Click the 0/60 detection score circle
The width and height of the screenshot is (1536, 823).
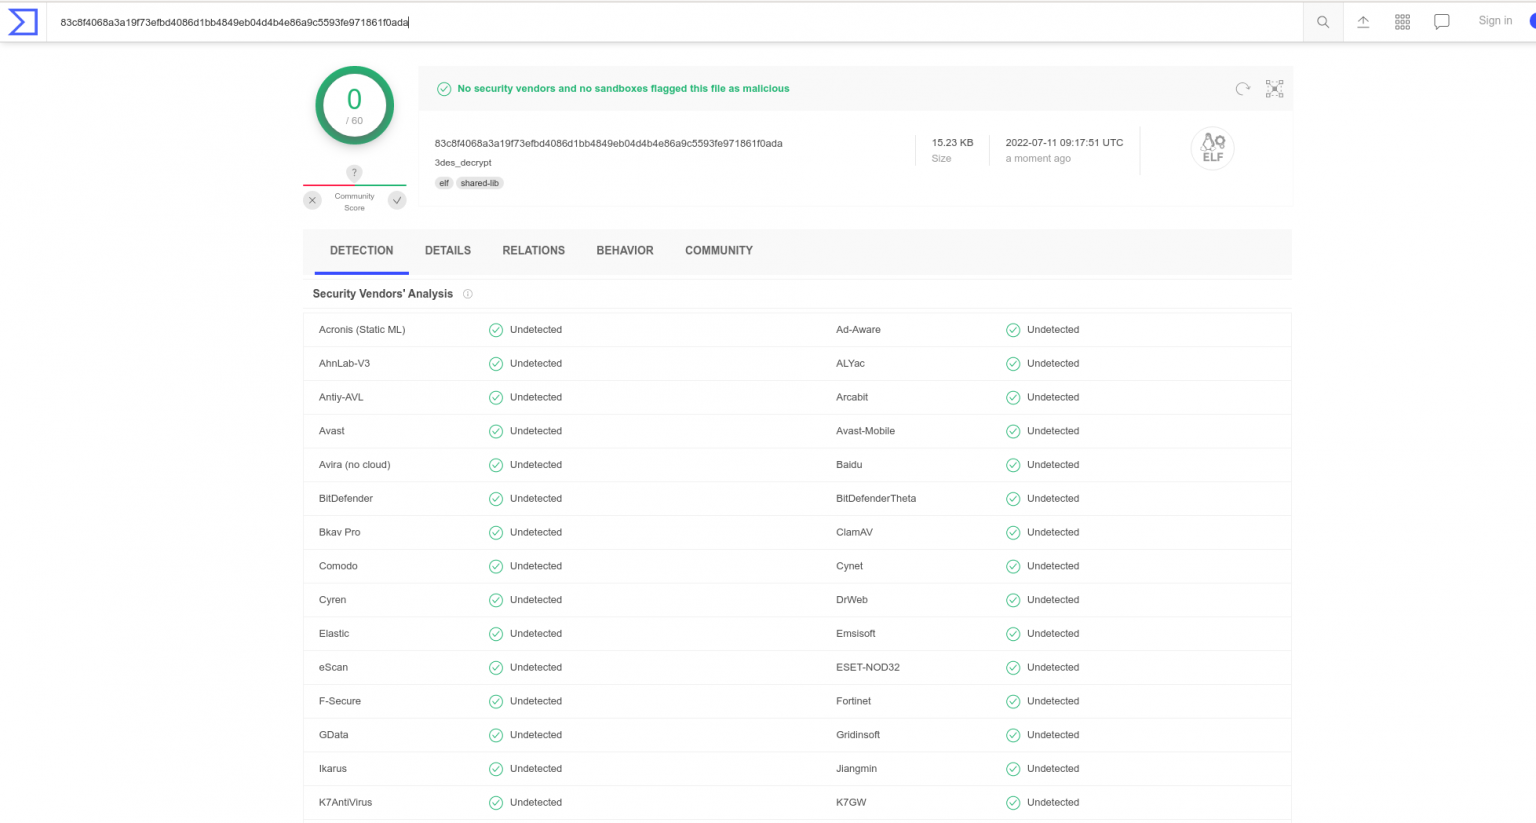pyautogui.click(x=355, y=105)
